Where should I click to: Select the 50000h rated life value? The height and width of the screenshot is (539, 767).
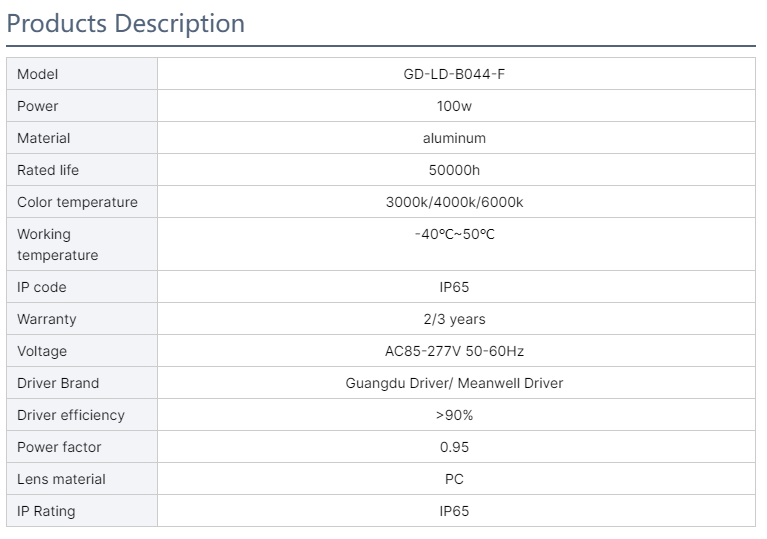(454, 170)
